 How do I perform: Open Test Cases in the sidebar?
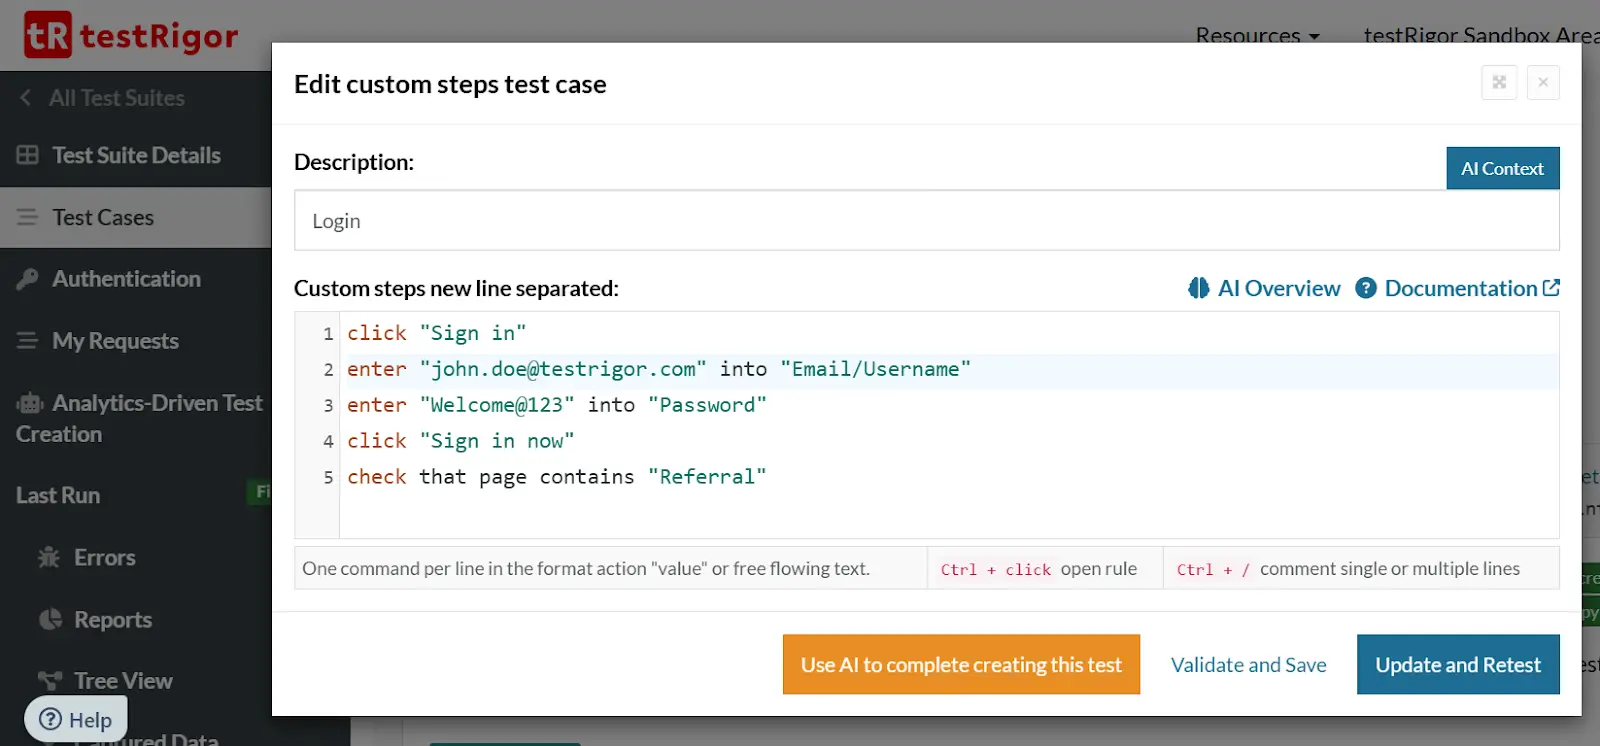coord(103,217)
